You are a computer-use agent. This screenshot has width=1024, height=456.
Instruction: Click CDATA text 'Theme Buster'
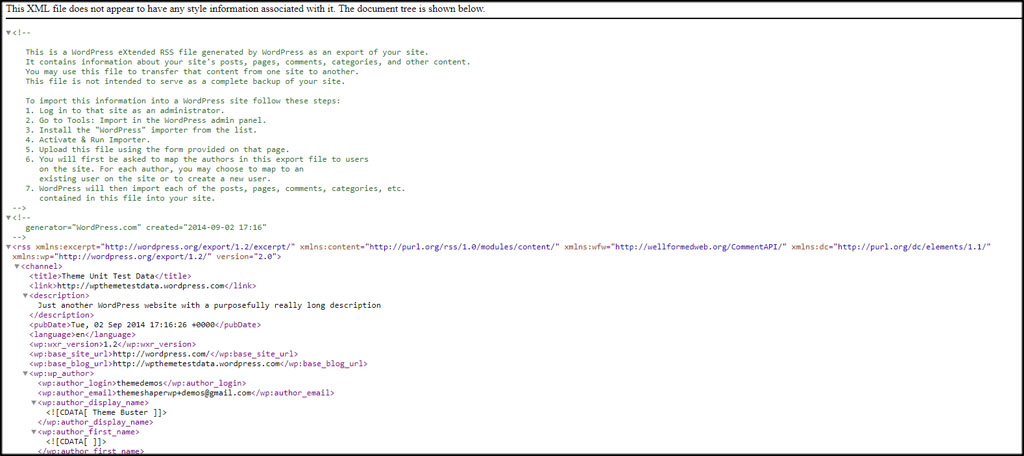tap(106, 413)
